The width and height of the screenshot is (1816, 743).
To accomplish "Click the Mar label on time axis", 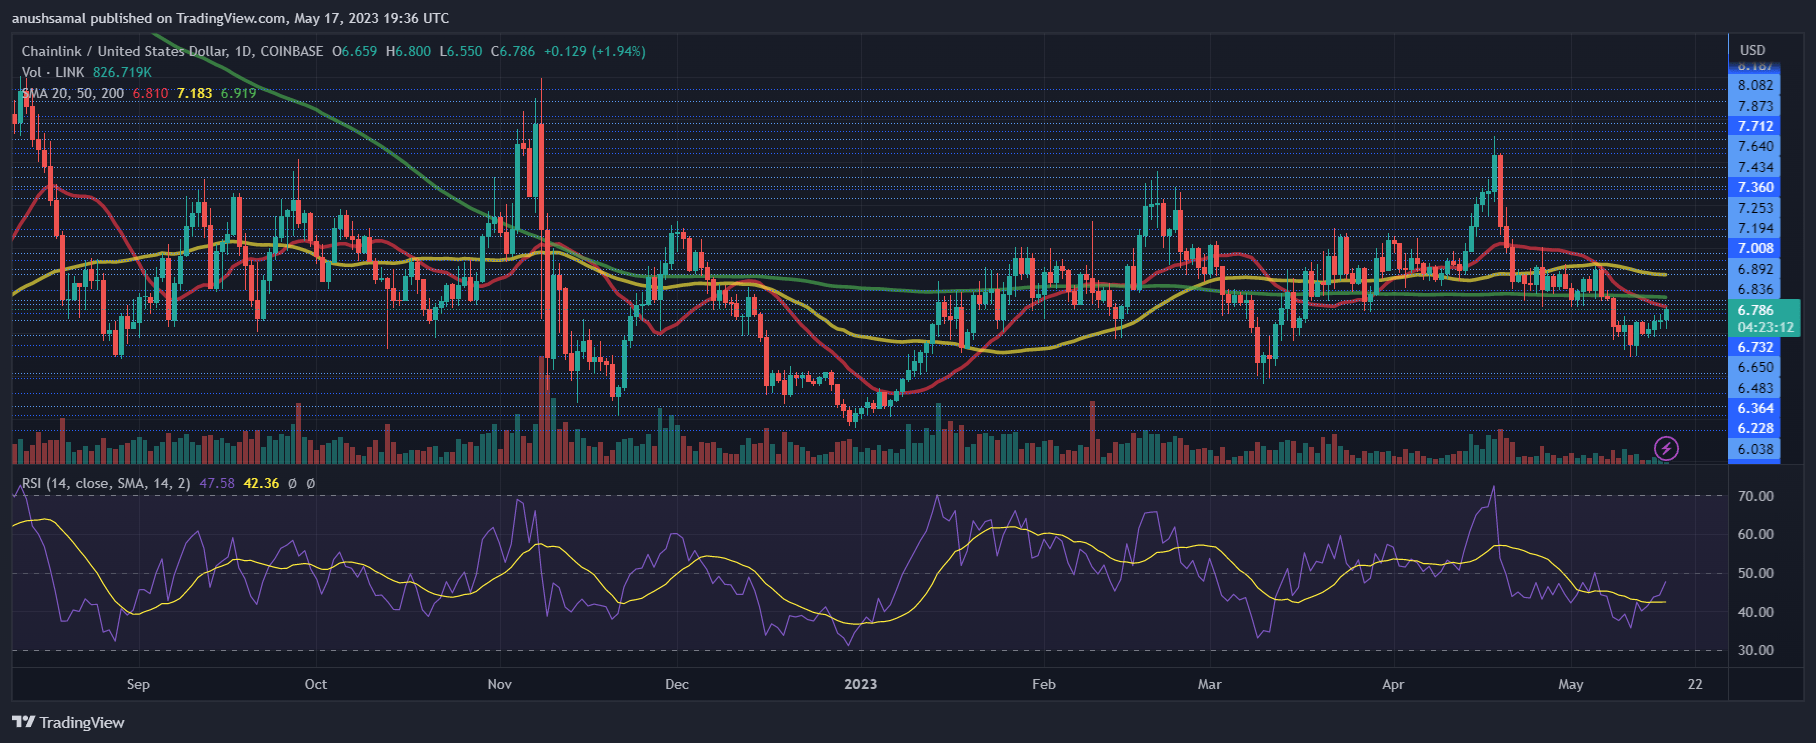I will pos(1209,684).
